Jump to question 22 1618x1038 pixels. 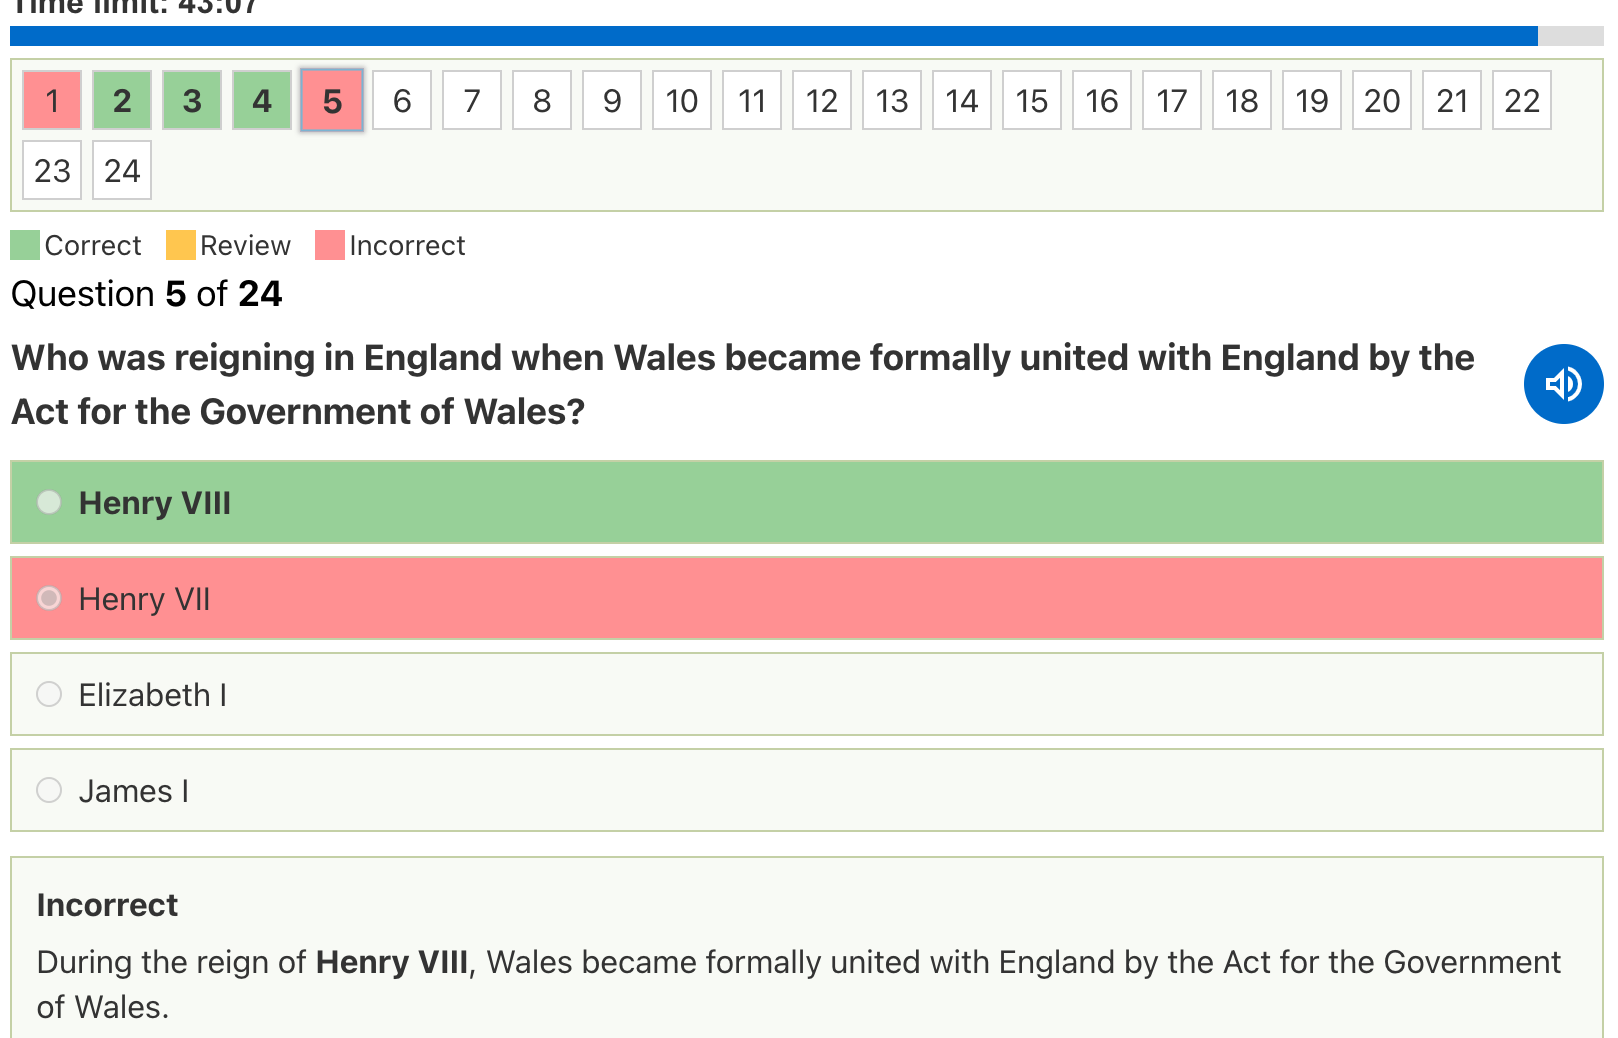[x=1522, y=100]
